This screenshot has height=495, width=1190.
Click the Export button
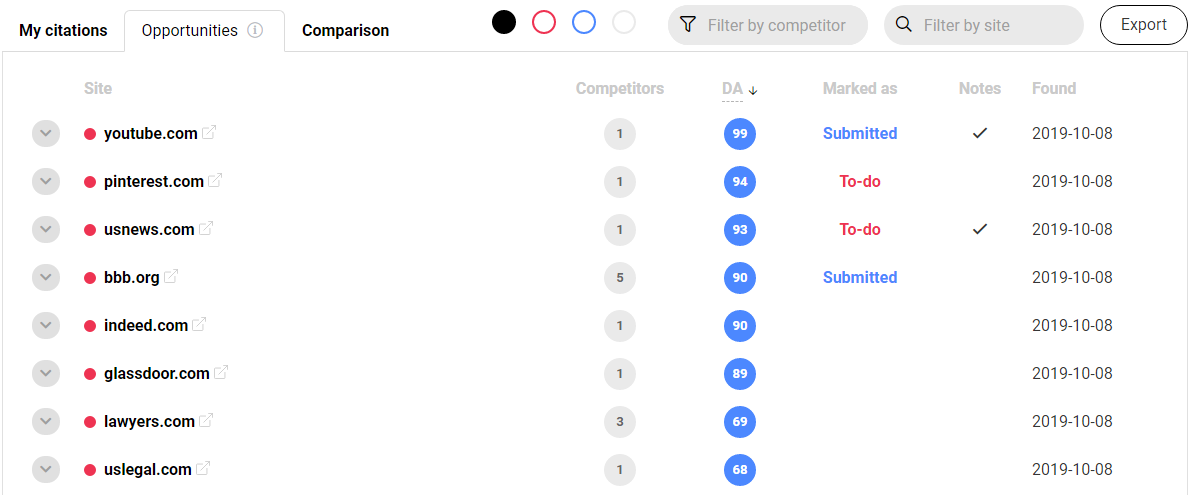[x=1144, y=25]
